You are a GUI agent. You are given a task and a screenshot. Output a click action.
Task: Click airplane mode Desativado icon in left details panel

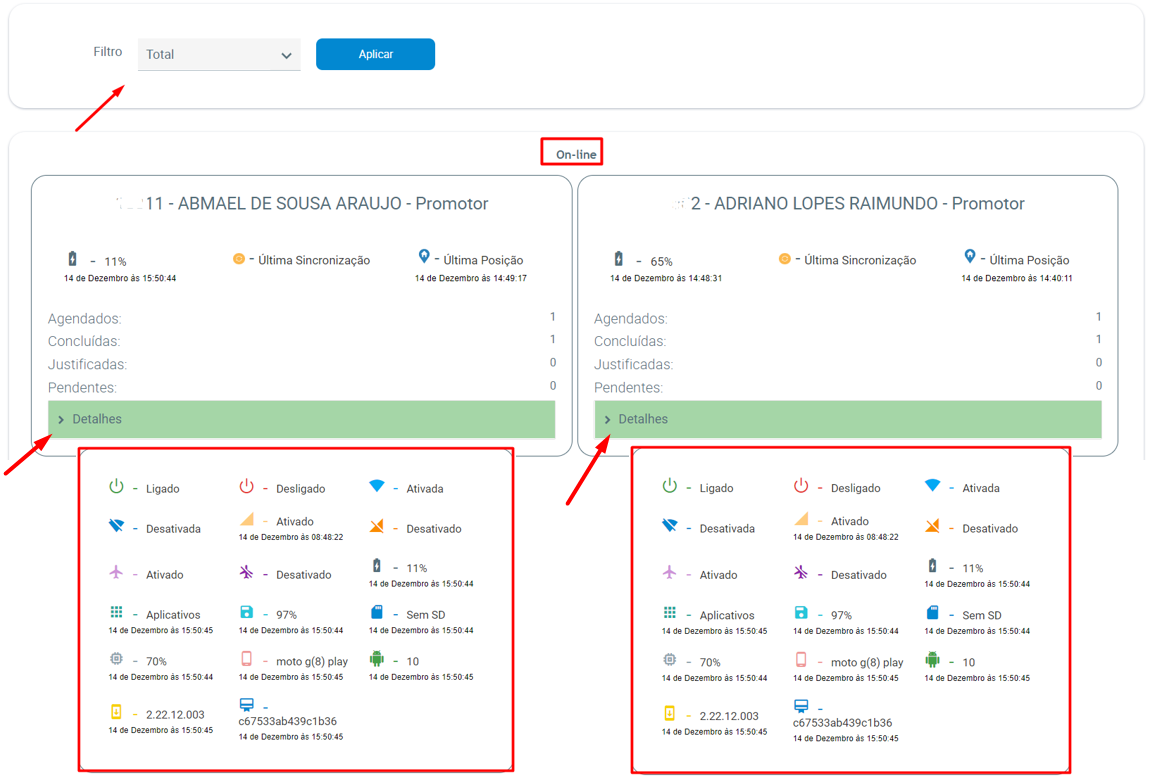[x=246, y=572]
